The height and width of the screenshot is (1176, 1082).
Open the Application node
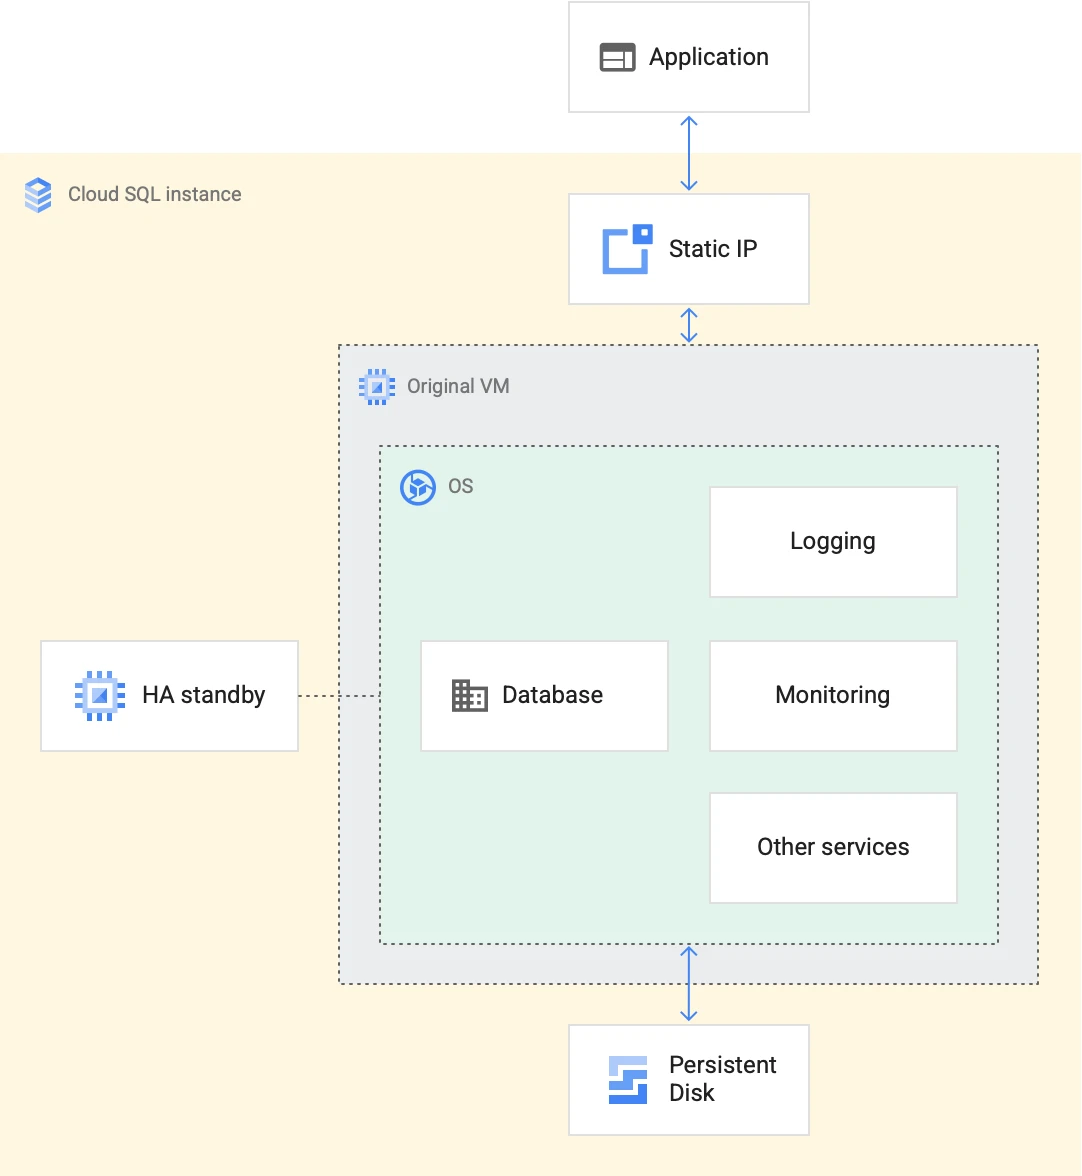688,57
